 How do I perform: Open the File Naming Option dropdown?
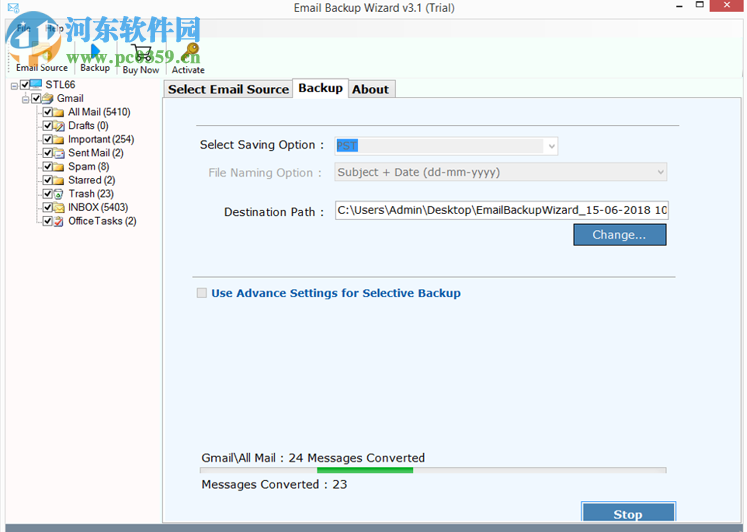[661, 172]
